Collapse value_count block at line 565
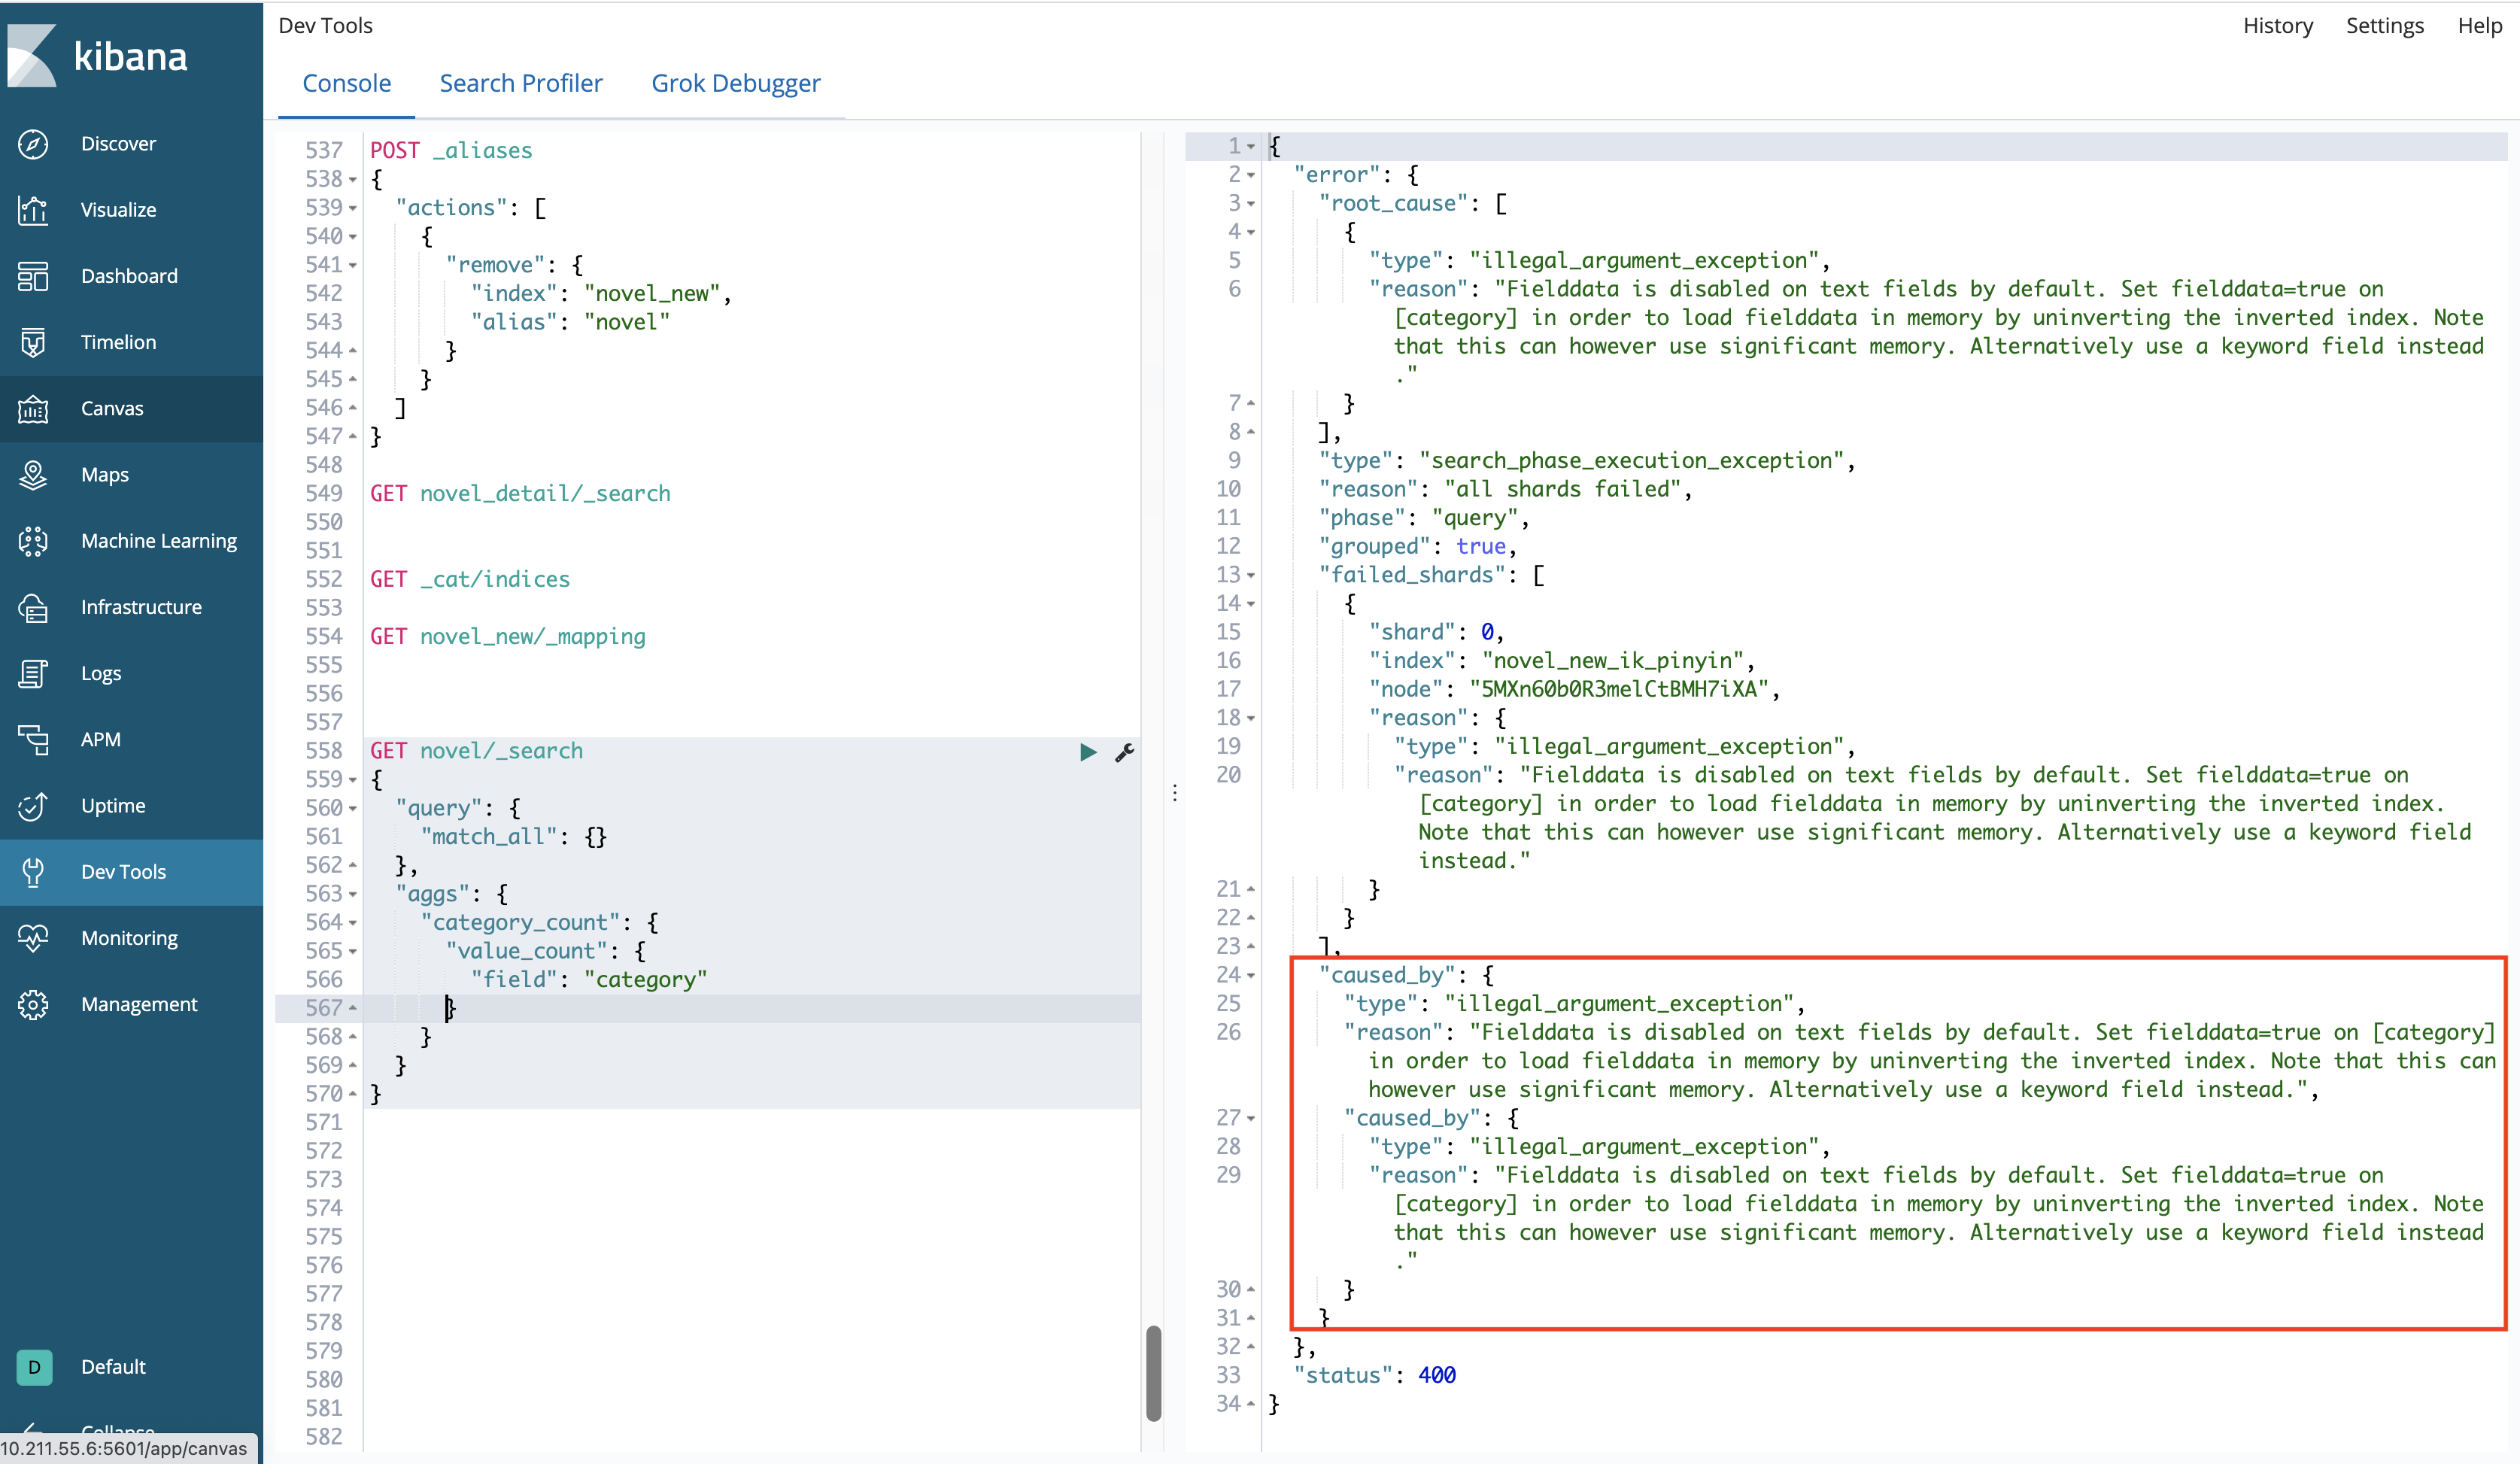The image size is (2520, 1464). [352, 952]
